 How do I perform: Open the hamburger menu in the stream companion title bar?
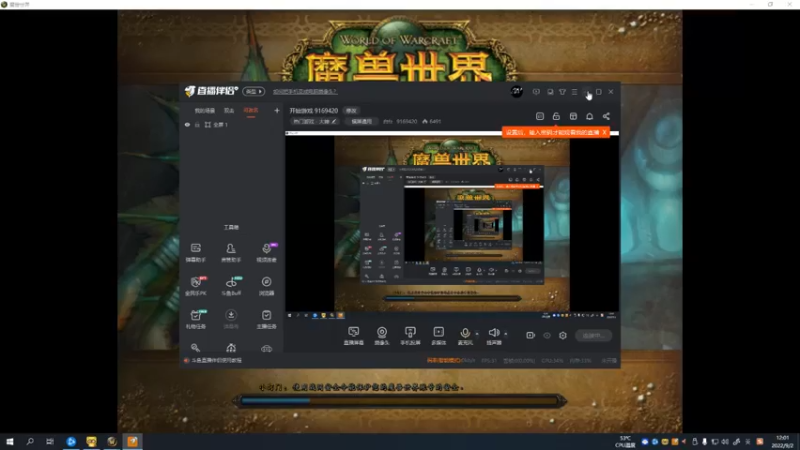coord(574,92)
